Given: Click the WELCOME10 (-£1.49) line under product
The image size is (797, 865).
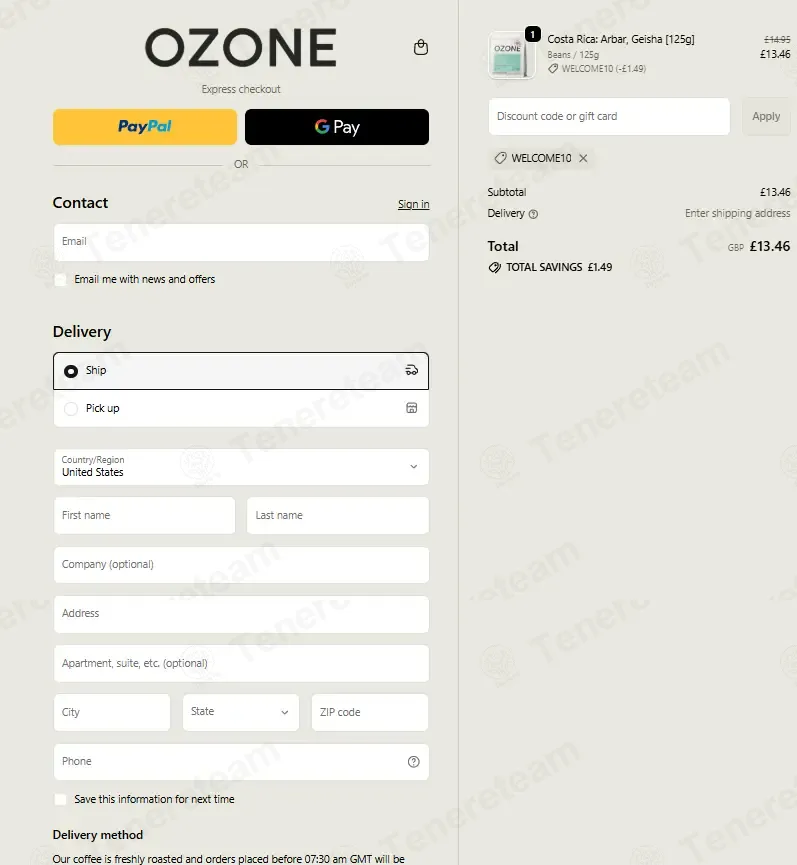Looking at the screenshot, I should (603, 69).
